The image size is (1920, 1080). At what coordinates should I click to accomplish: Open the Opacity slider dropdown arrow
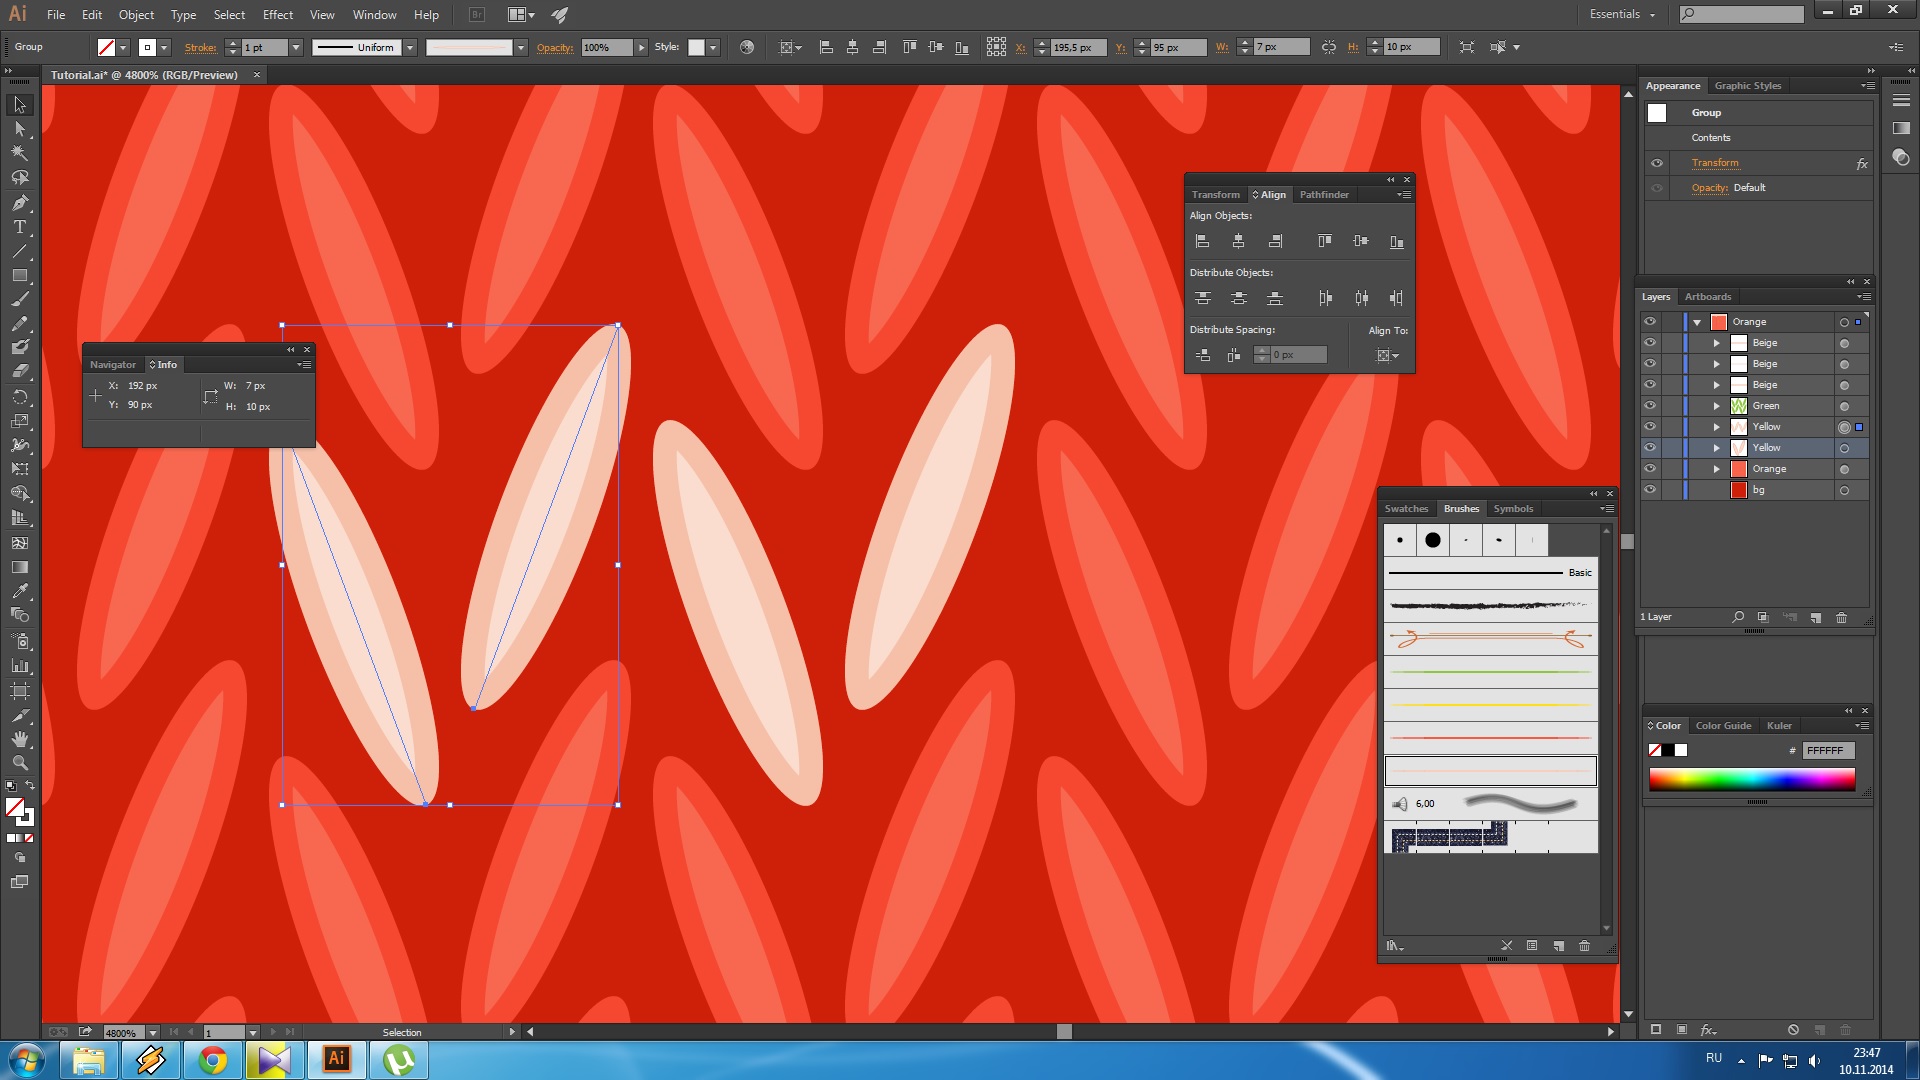pyautogui.click(x=641, y=47)
